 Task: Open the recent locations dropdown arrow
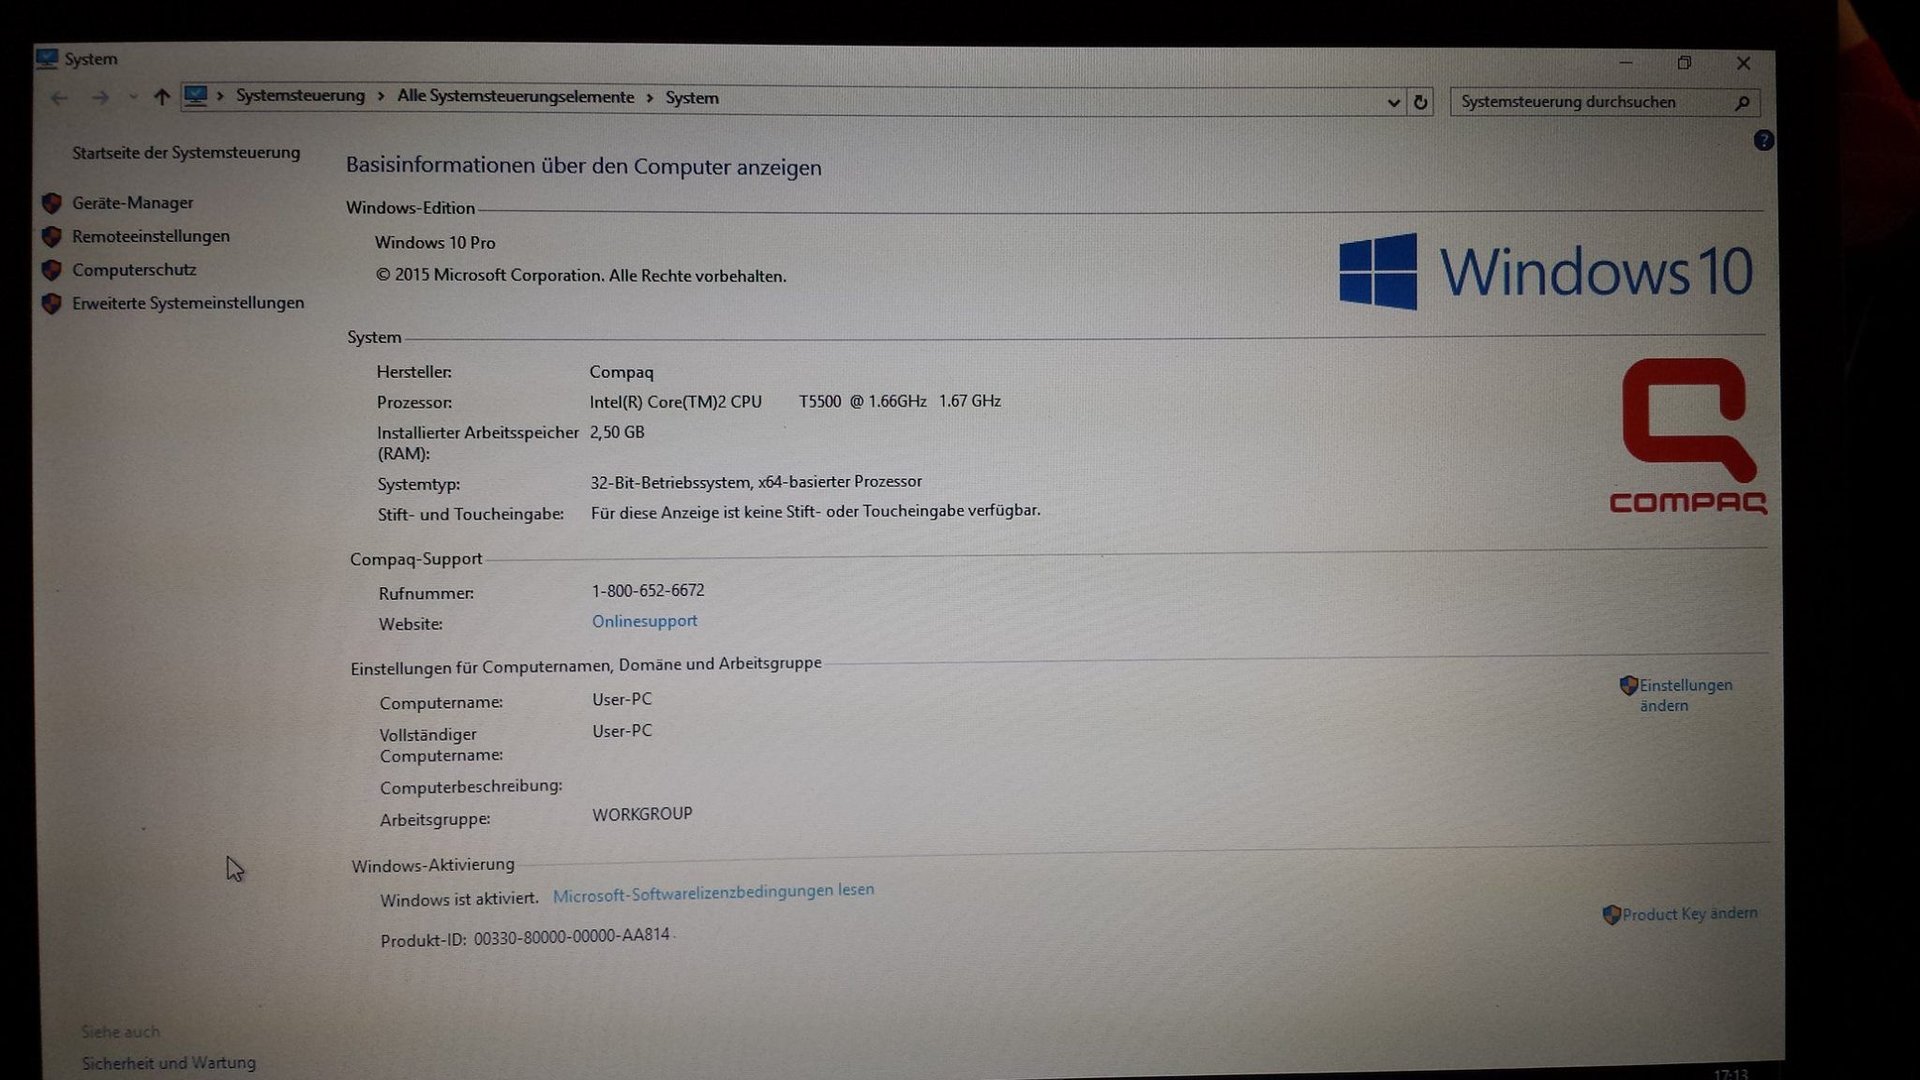pos(133,98)
